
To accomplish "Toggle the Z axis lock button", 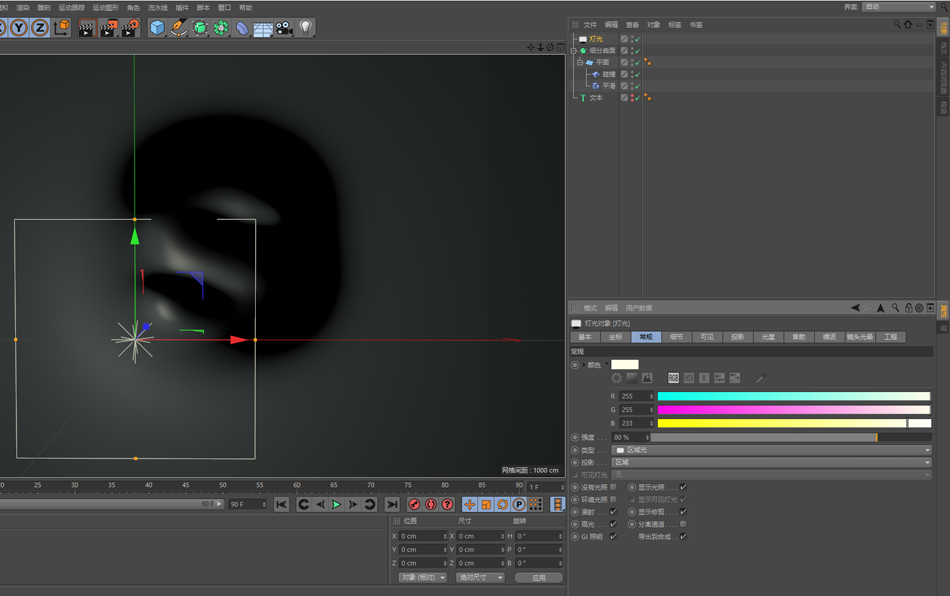I will (x=40, y=27).
